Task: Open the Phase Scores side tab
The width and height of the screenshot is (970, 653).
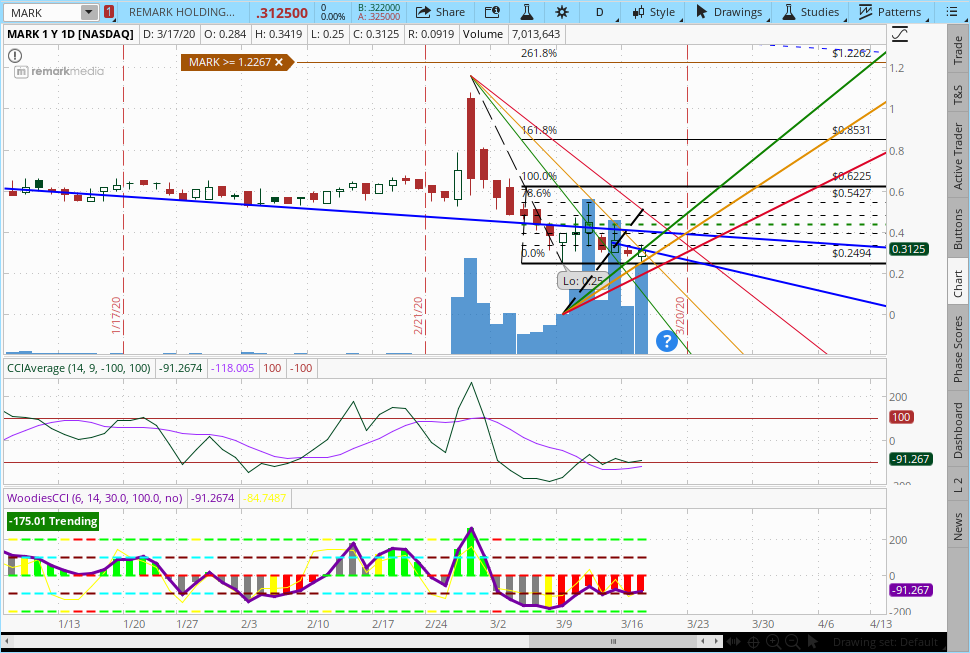Action: tap(958, 349)
